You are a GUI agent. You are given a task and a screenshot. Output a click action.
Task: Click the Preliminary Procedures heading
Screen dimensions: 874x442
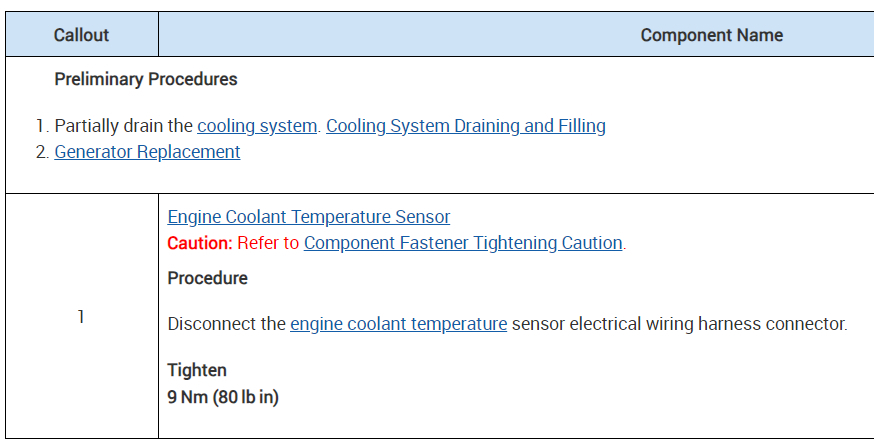coord(146,79)
